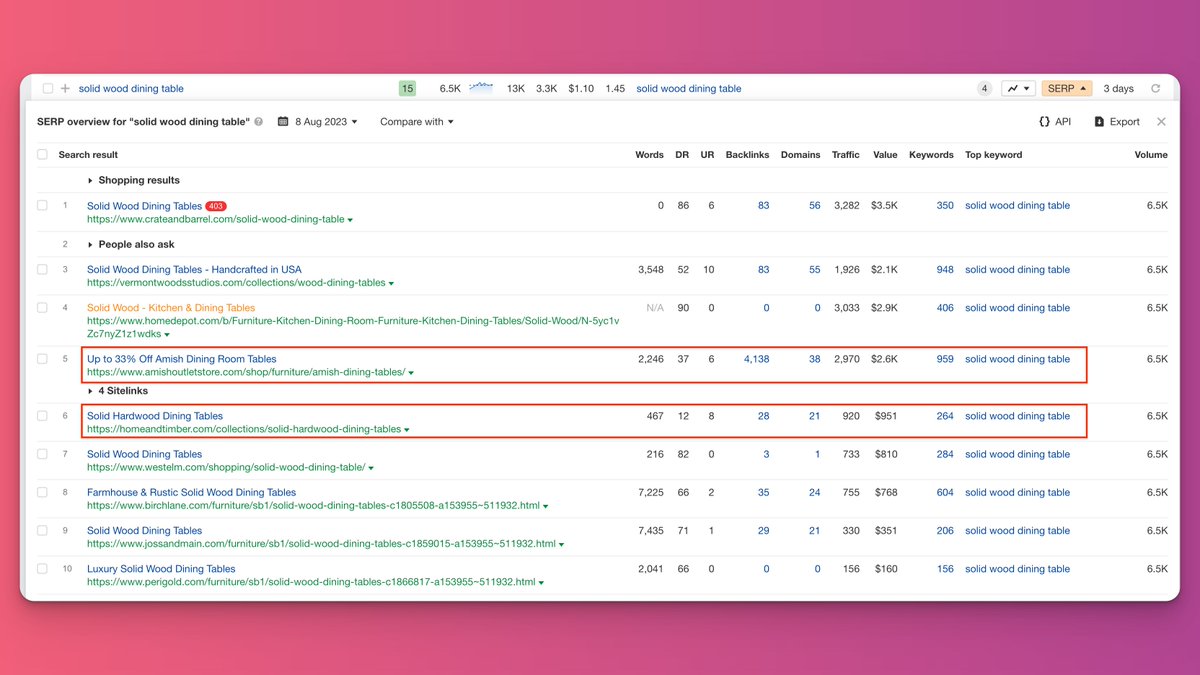
Task: Click the keyword solid wood dining table top-left
Action: coord(131,88)
